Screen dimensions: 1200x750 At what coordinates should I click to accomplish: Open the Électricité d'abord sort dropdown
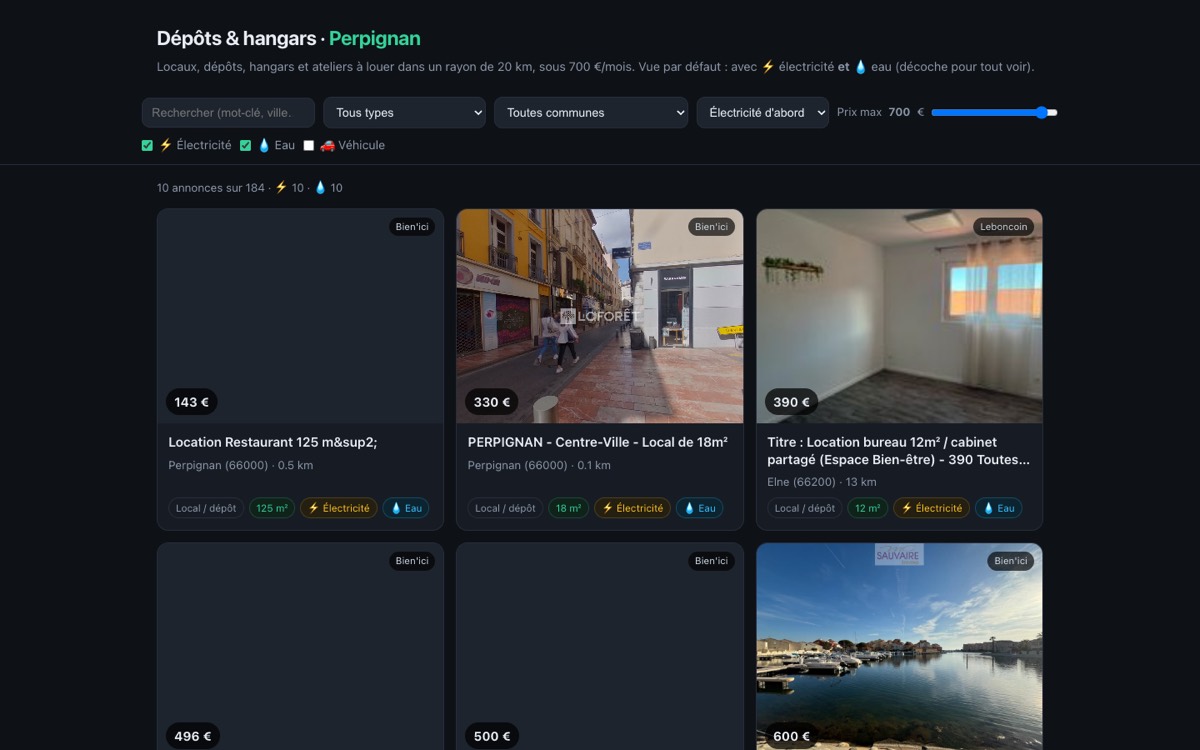pos(763,112)
